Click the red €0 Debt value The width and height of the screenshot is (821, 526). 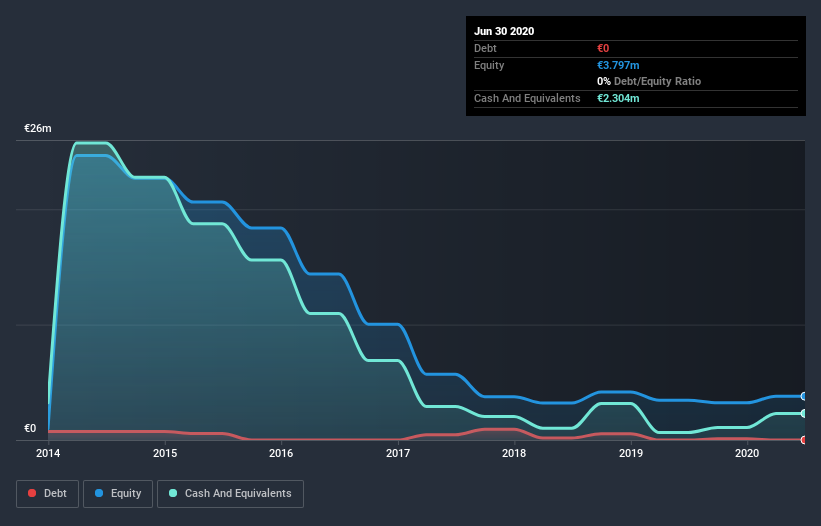[x=603, y=48]
